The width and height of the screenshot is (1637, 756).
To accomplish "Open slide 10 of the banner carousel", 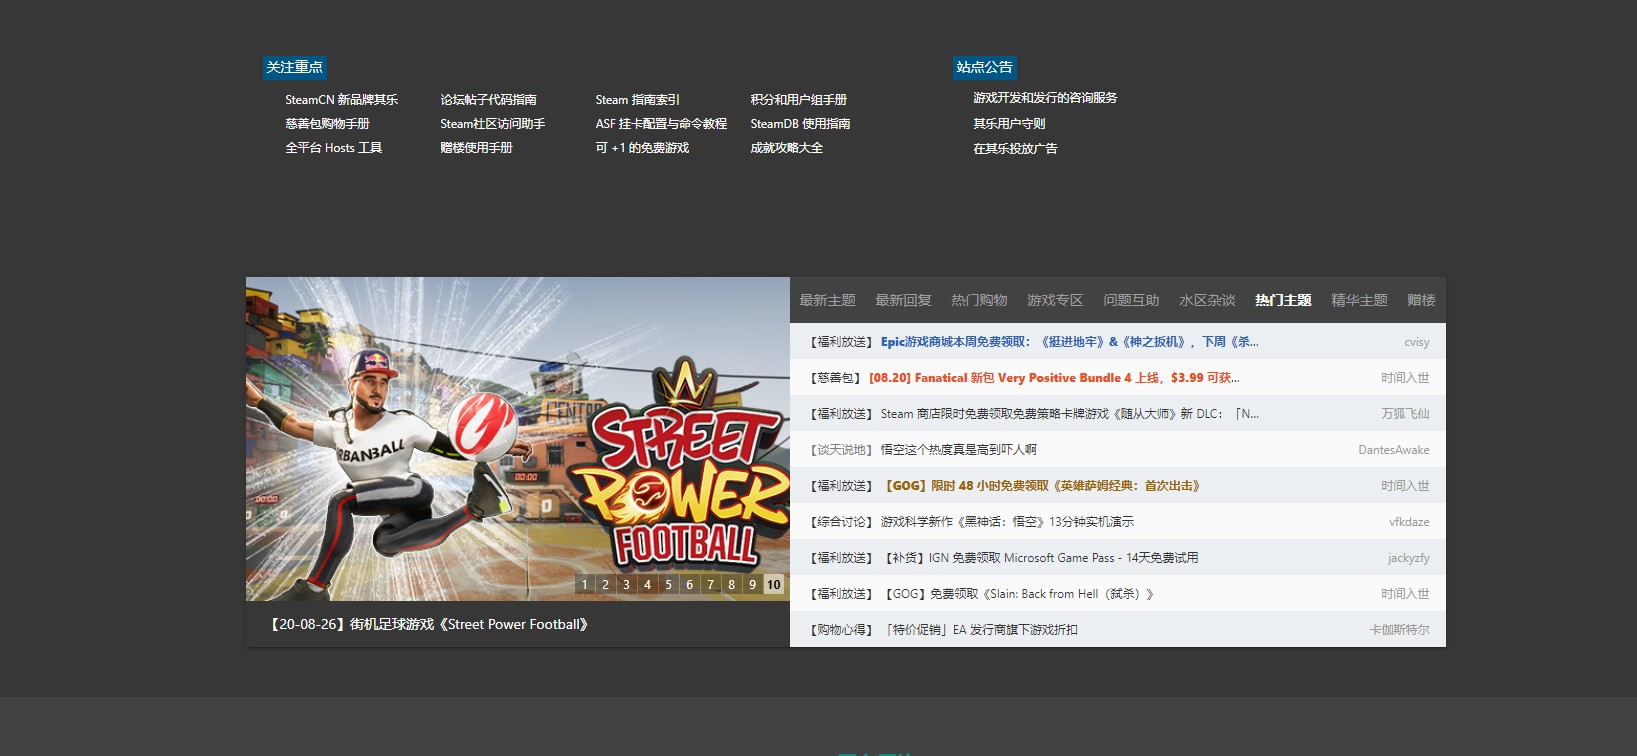I will click(774, 585).
